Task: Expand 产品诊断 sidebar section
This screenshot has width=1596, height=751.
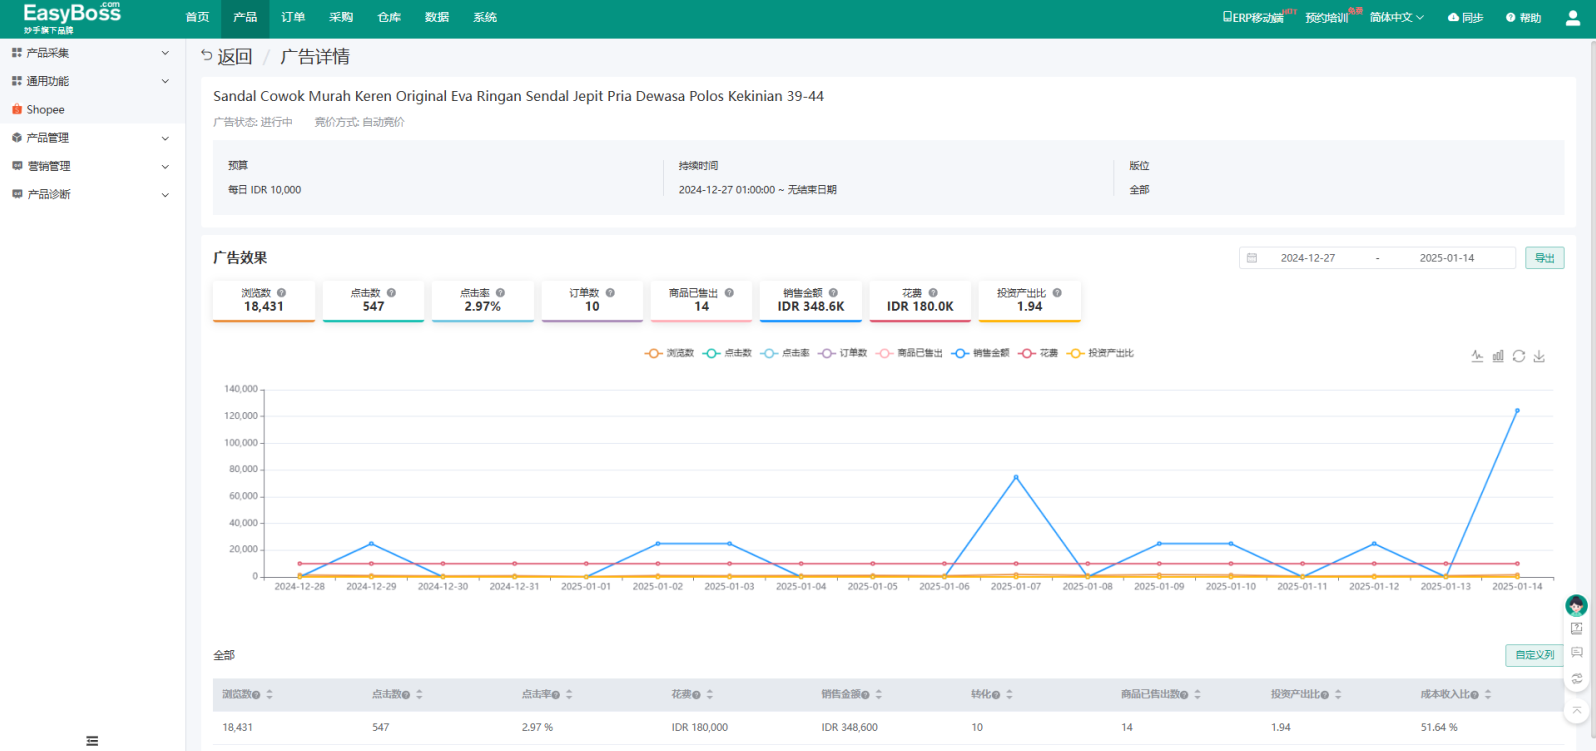Action: tap(91, 194)
